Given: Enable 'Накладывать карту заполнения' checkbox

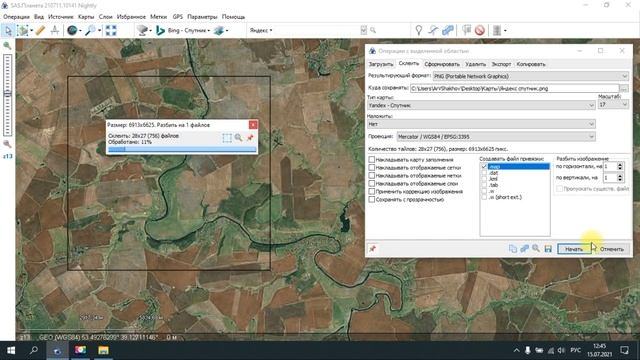Looking at the screenshot, I should point(371,160).
